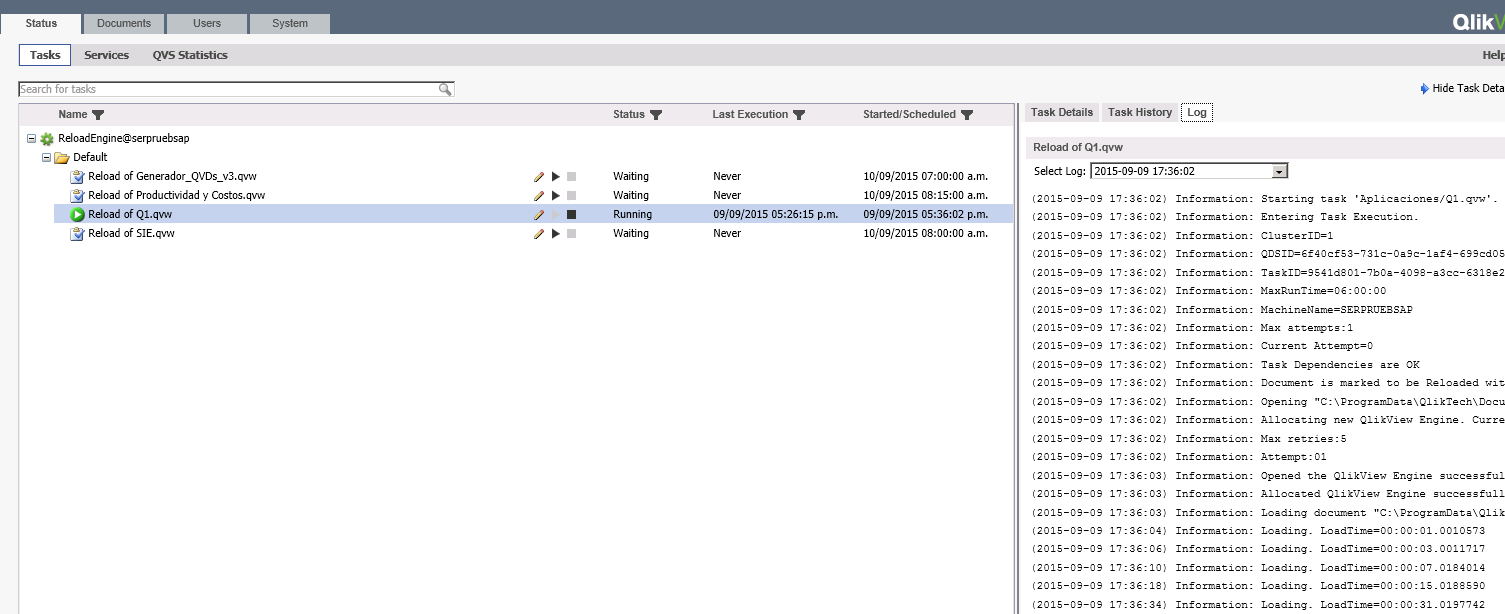Show the Task History tab

1139,112
